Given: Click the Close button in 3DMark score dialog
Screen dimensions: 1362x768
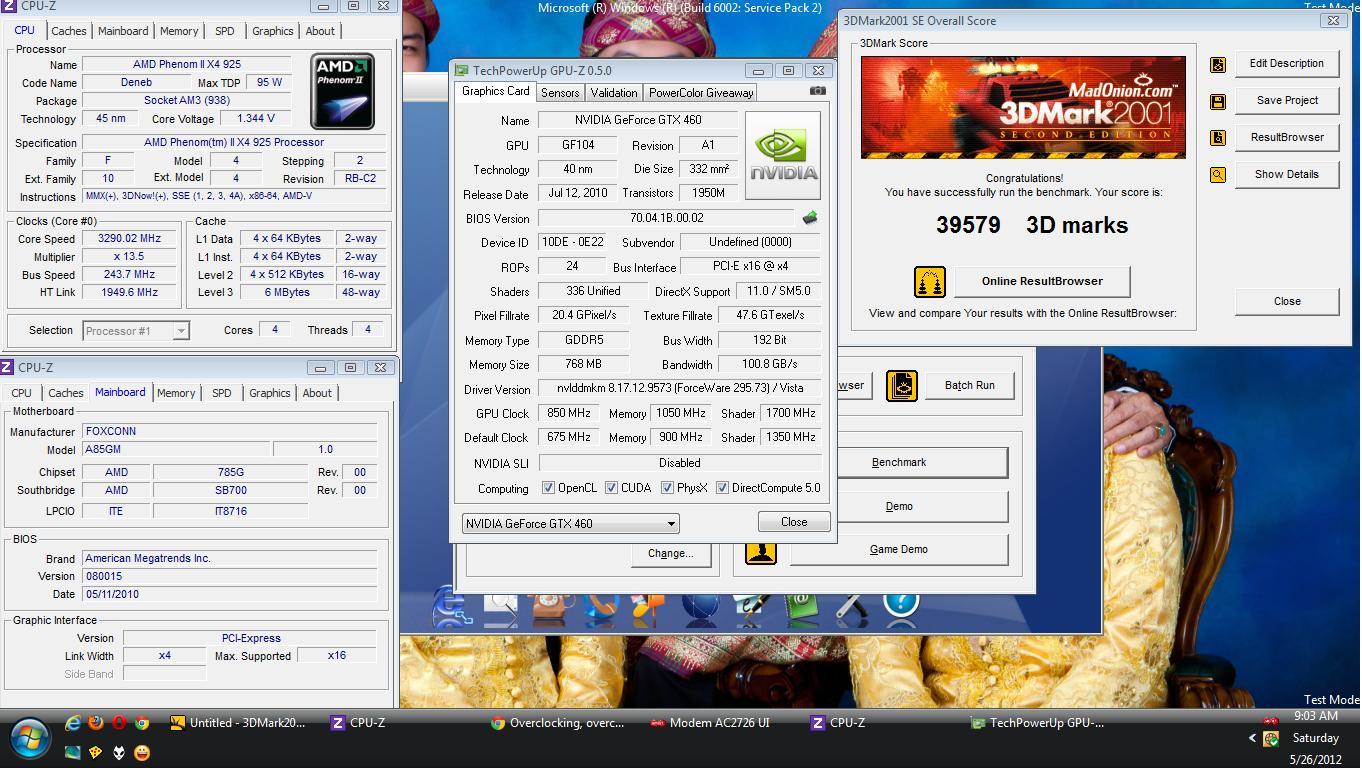Looking at the screenshot, I should (1287, 301).
